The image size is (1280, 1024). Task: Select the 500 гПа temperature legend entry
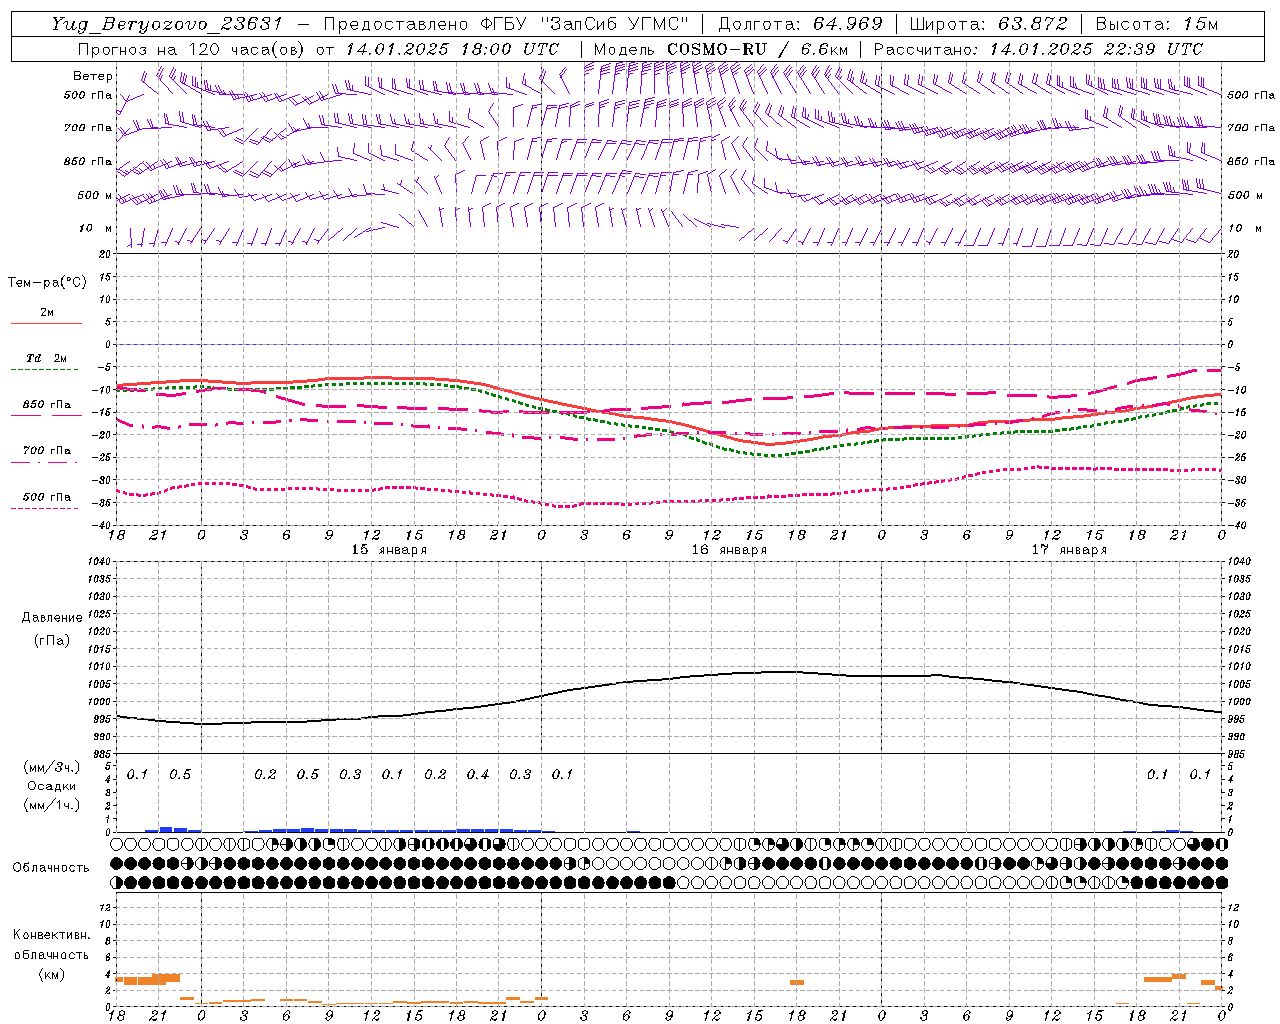pos(47,501)
